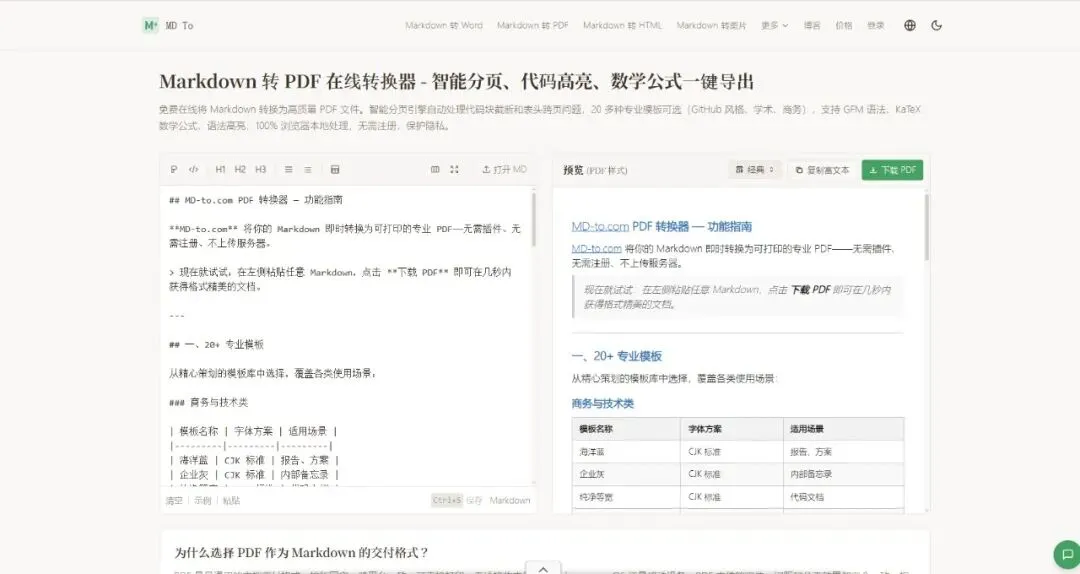Apply H1 heading in editor
Image resolution: width=1080 pixels, height=574 pixels.
(x=220, y=170)
